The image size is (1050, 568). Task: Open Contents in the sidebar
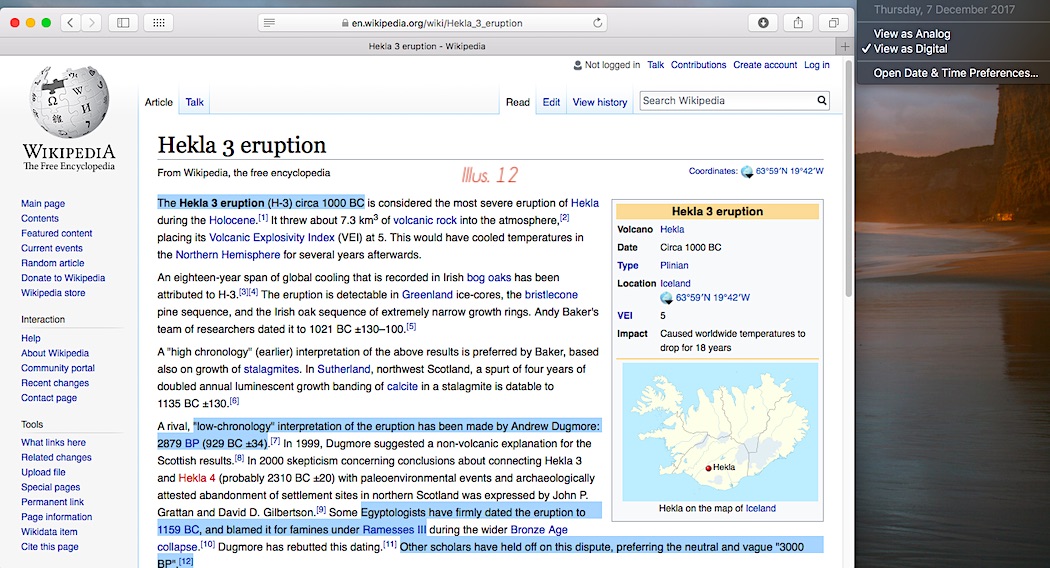pos(40,218)
